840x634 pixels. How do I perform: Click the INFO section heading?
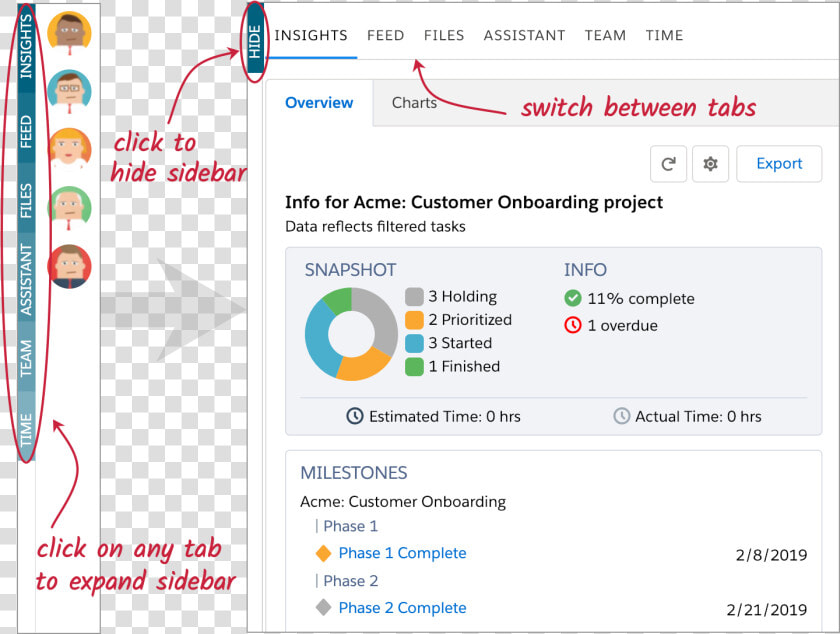(x=585, y=270)
